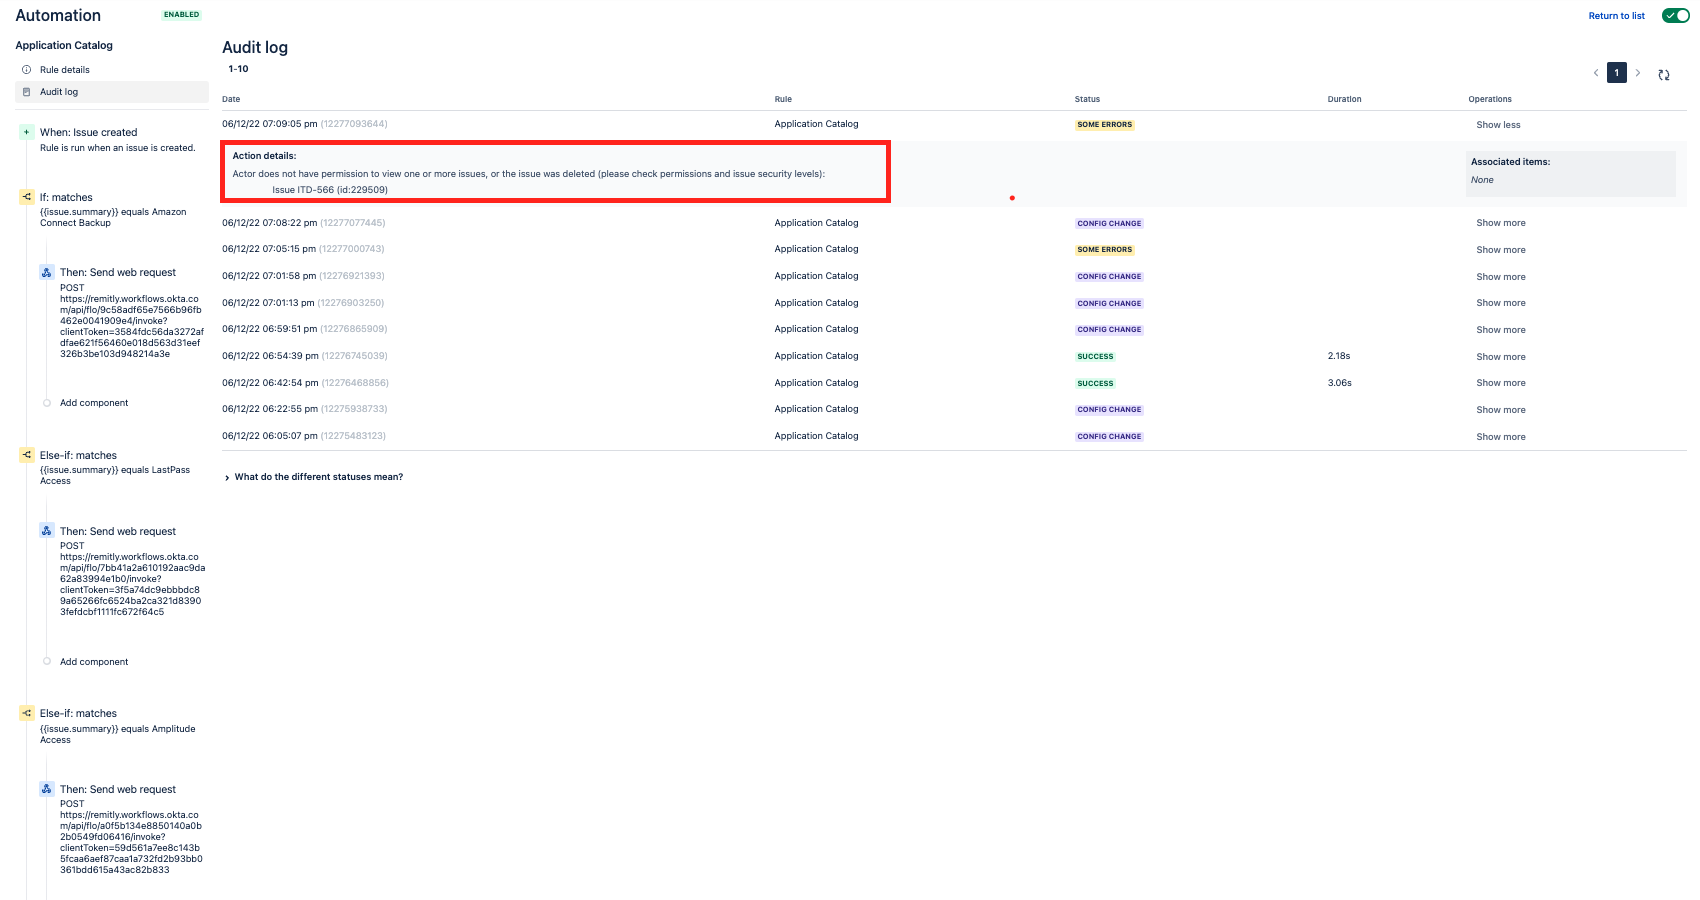Click the Jira action icon on first Send web request
1700x900 pixels.
coord(46,271)
